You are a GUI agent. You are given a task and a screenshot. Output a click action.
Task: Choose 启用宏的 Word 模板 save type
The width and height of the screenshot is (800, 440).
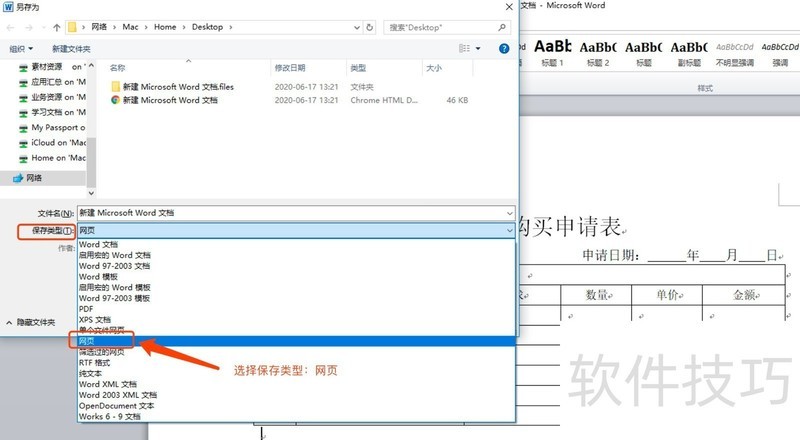pyautogui.click(x=296, y=287)
